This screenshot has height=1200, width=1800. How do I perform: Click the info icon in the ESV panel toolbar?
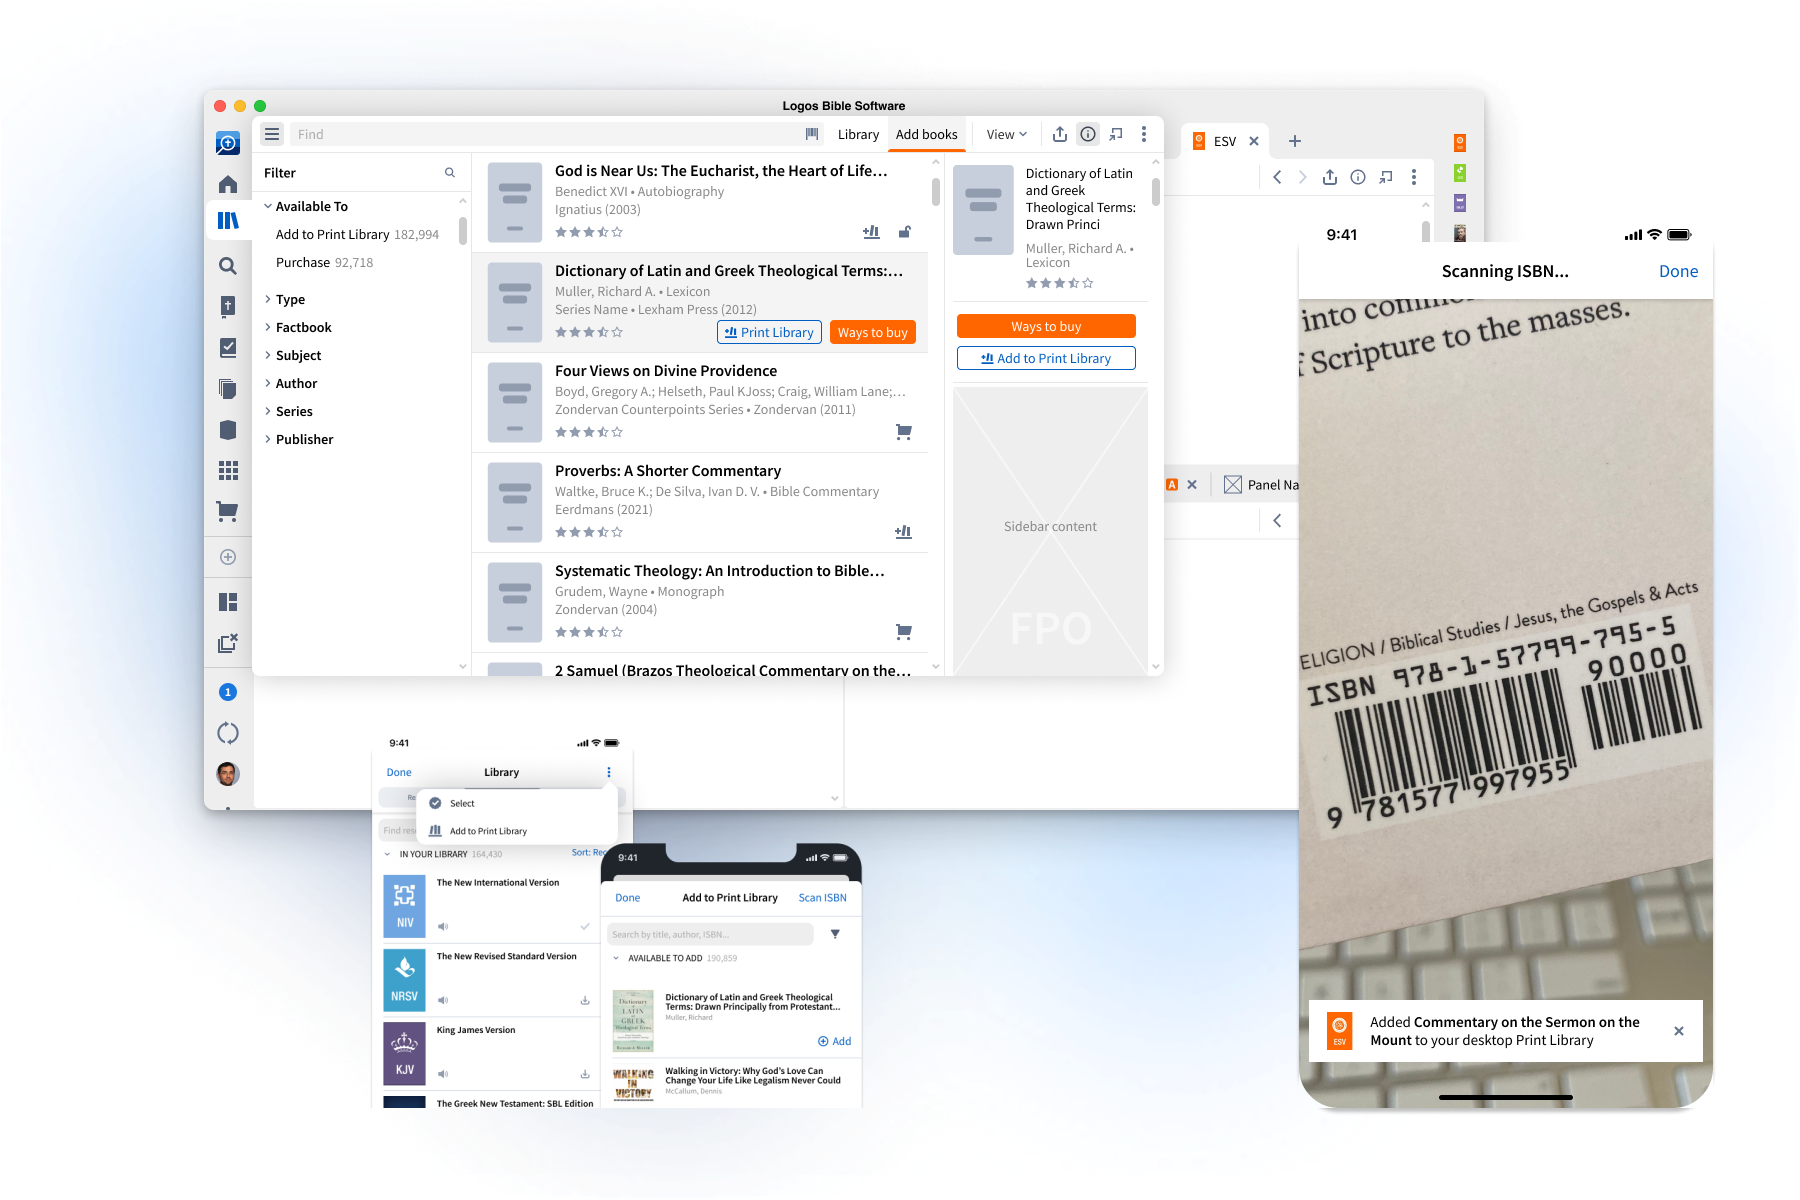click(x=1358, y=177)
